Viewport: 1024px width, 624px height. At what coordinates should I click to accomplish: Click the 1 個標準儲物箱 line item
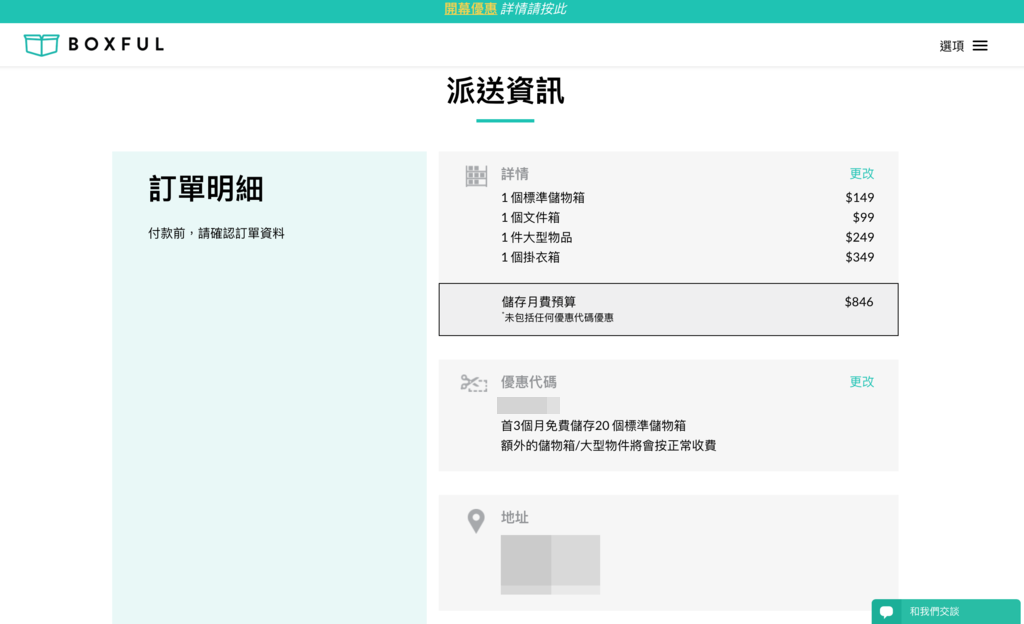[548, 198]
